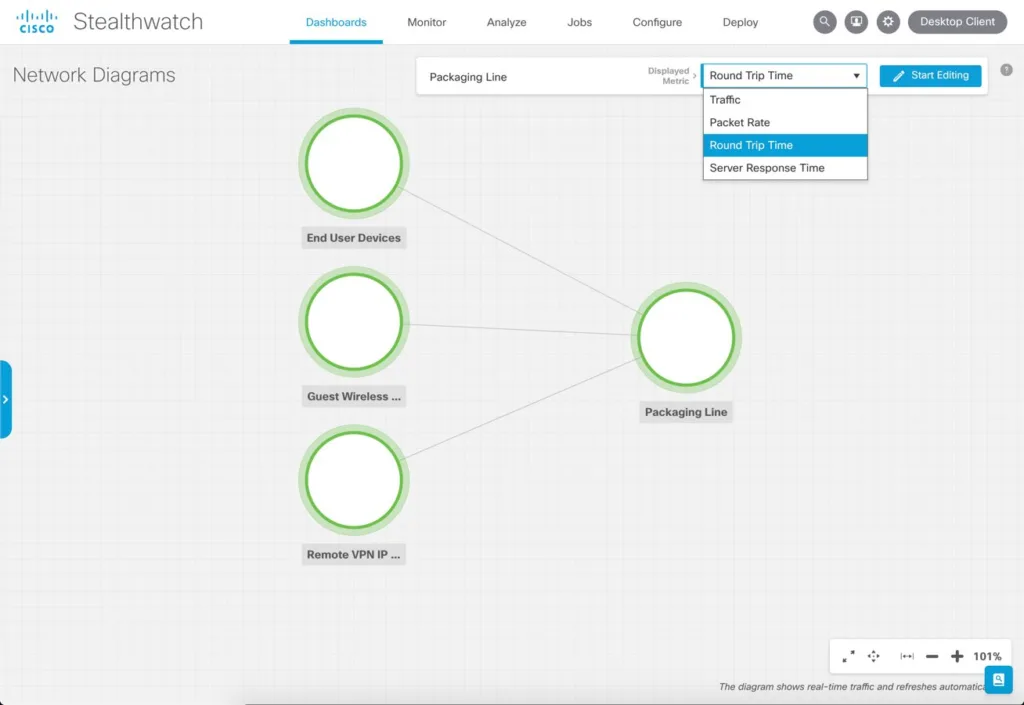Select Round Trip Time option

[x=785, y=146]
